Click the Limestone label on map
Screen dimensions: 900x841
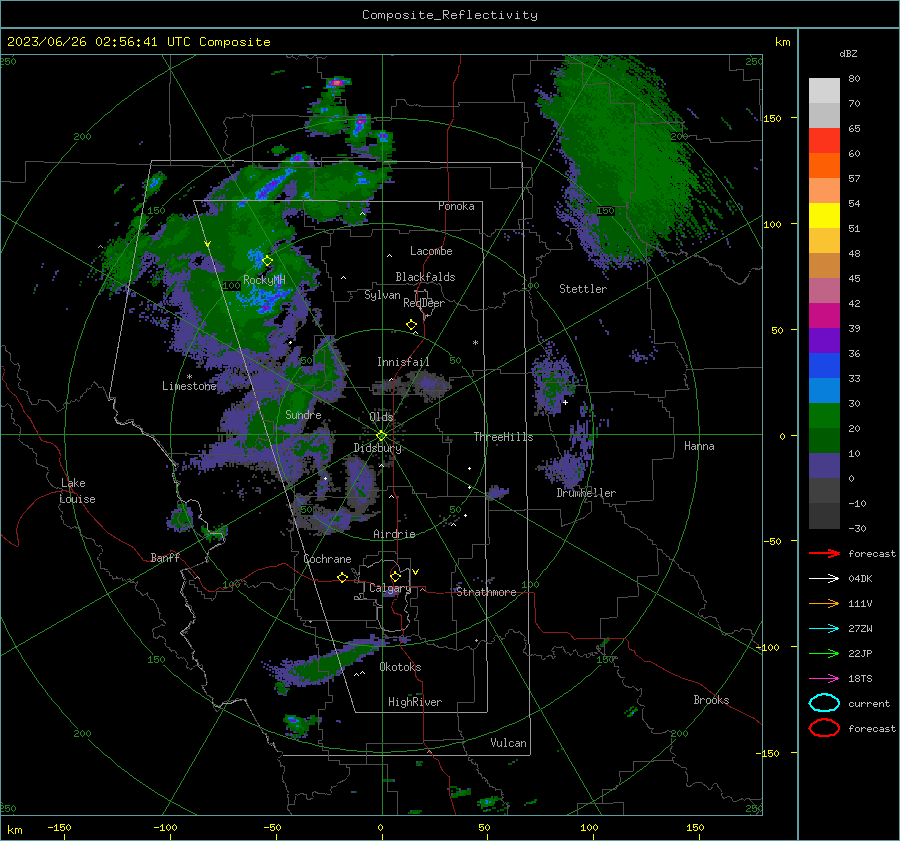tap(189, 386)
